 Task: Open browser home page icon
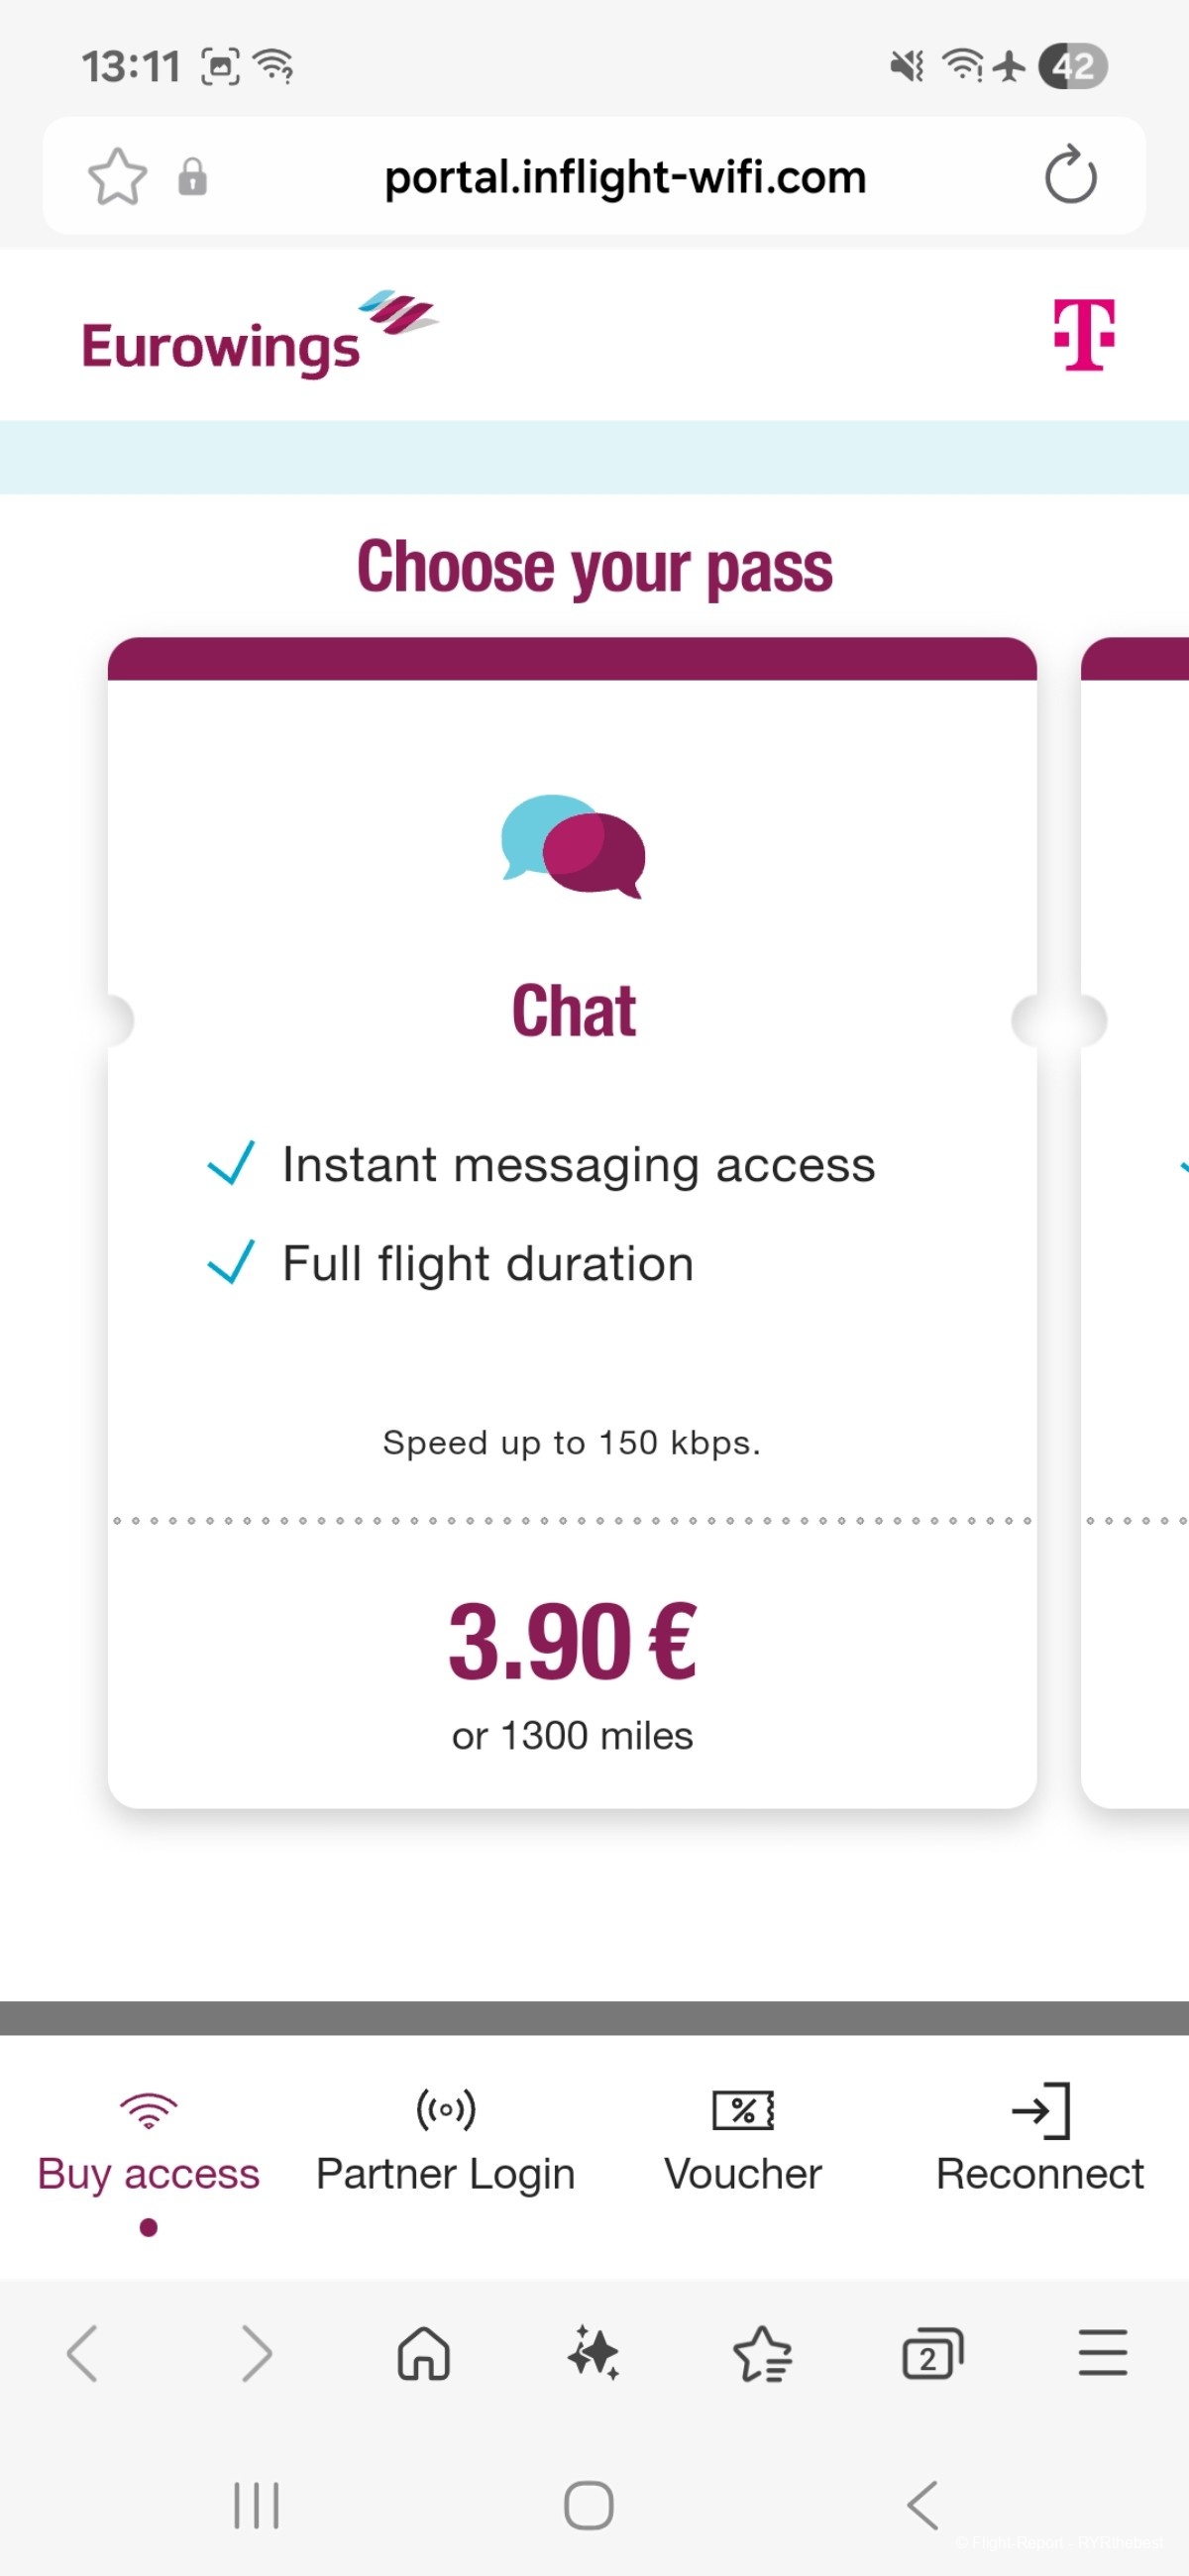424,2352
